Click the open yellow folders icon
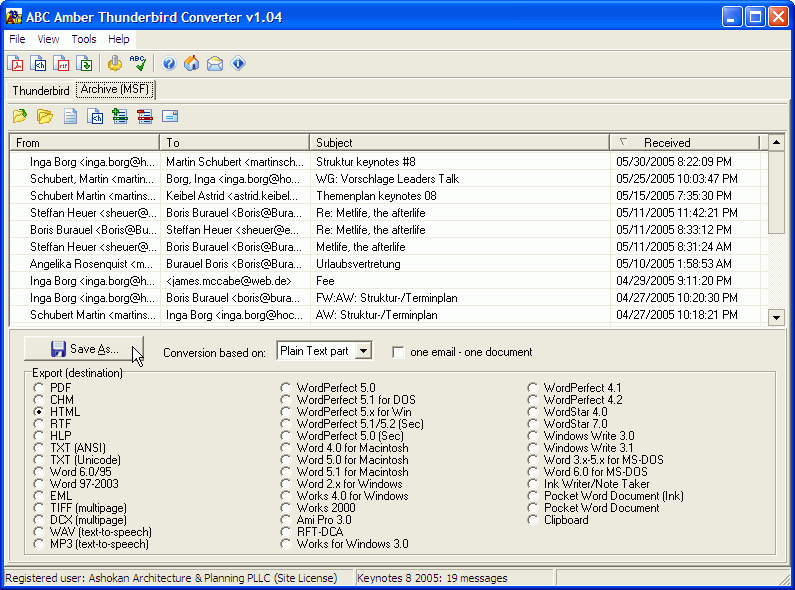 pyautogui.click(x=45, y=117)
